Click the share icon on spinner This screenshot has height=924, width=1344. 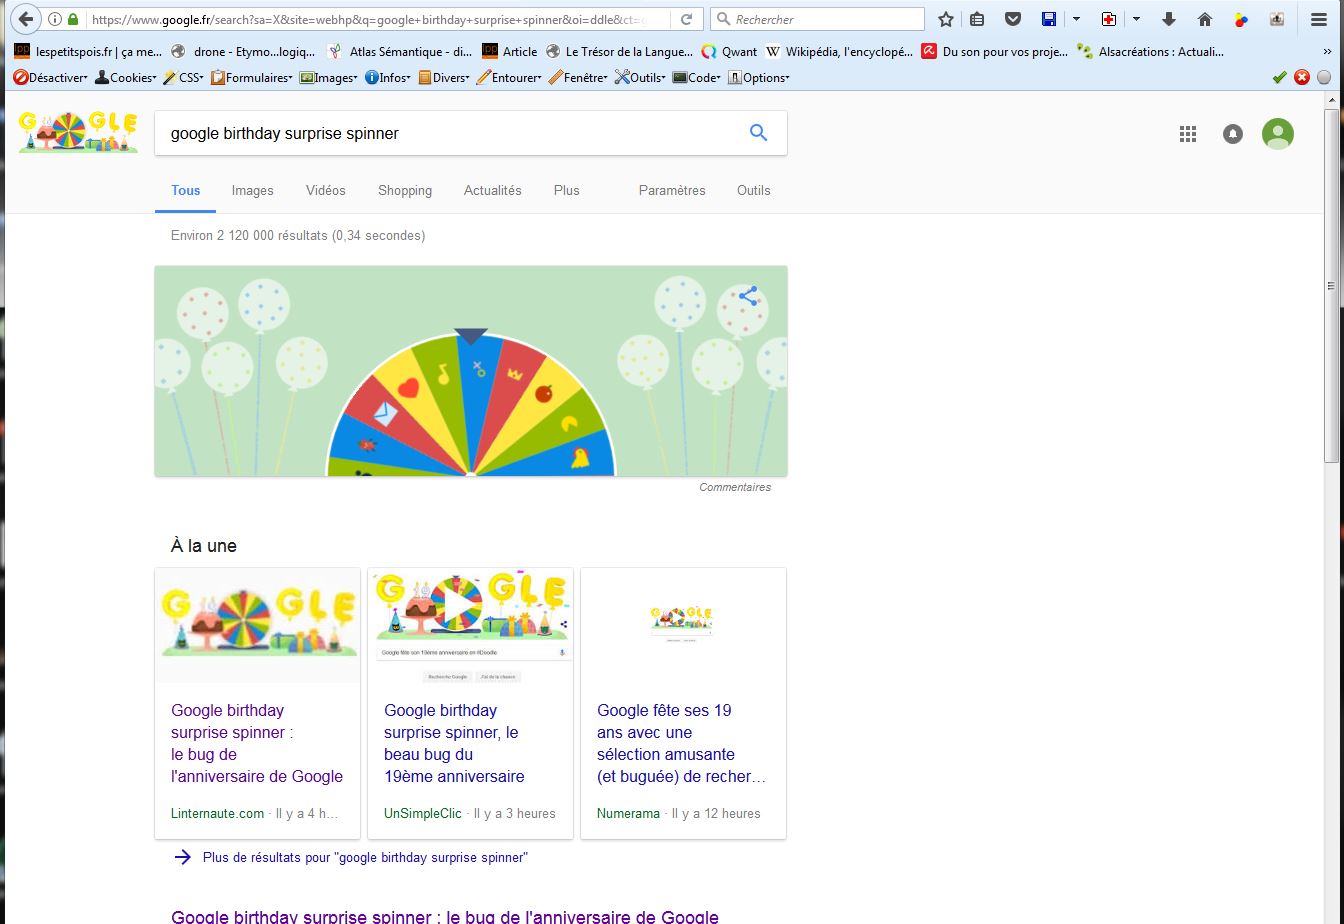748,296
